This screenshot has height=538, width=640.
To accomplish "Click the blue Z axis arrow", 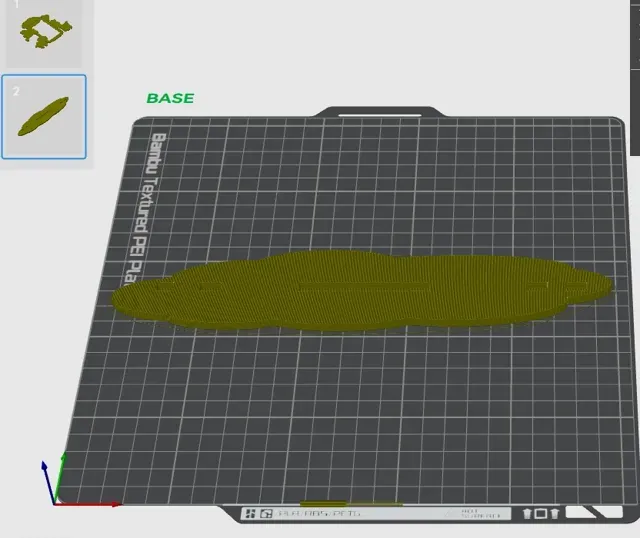I will point(48,482).
